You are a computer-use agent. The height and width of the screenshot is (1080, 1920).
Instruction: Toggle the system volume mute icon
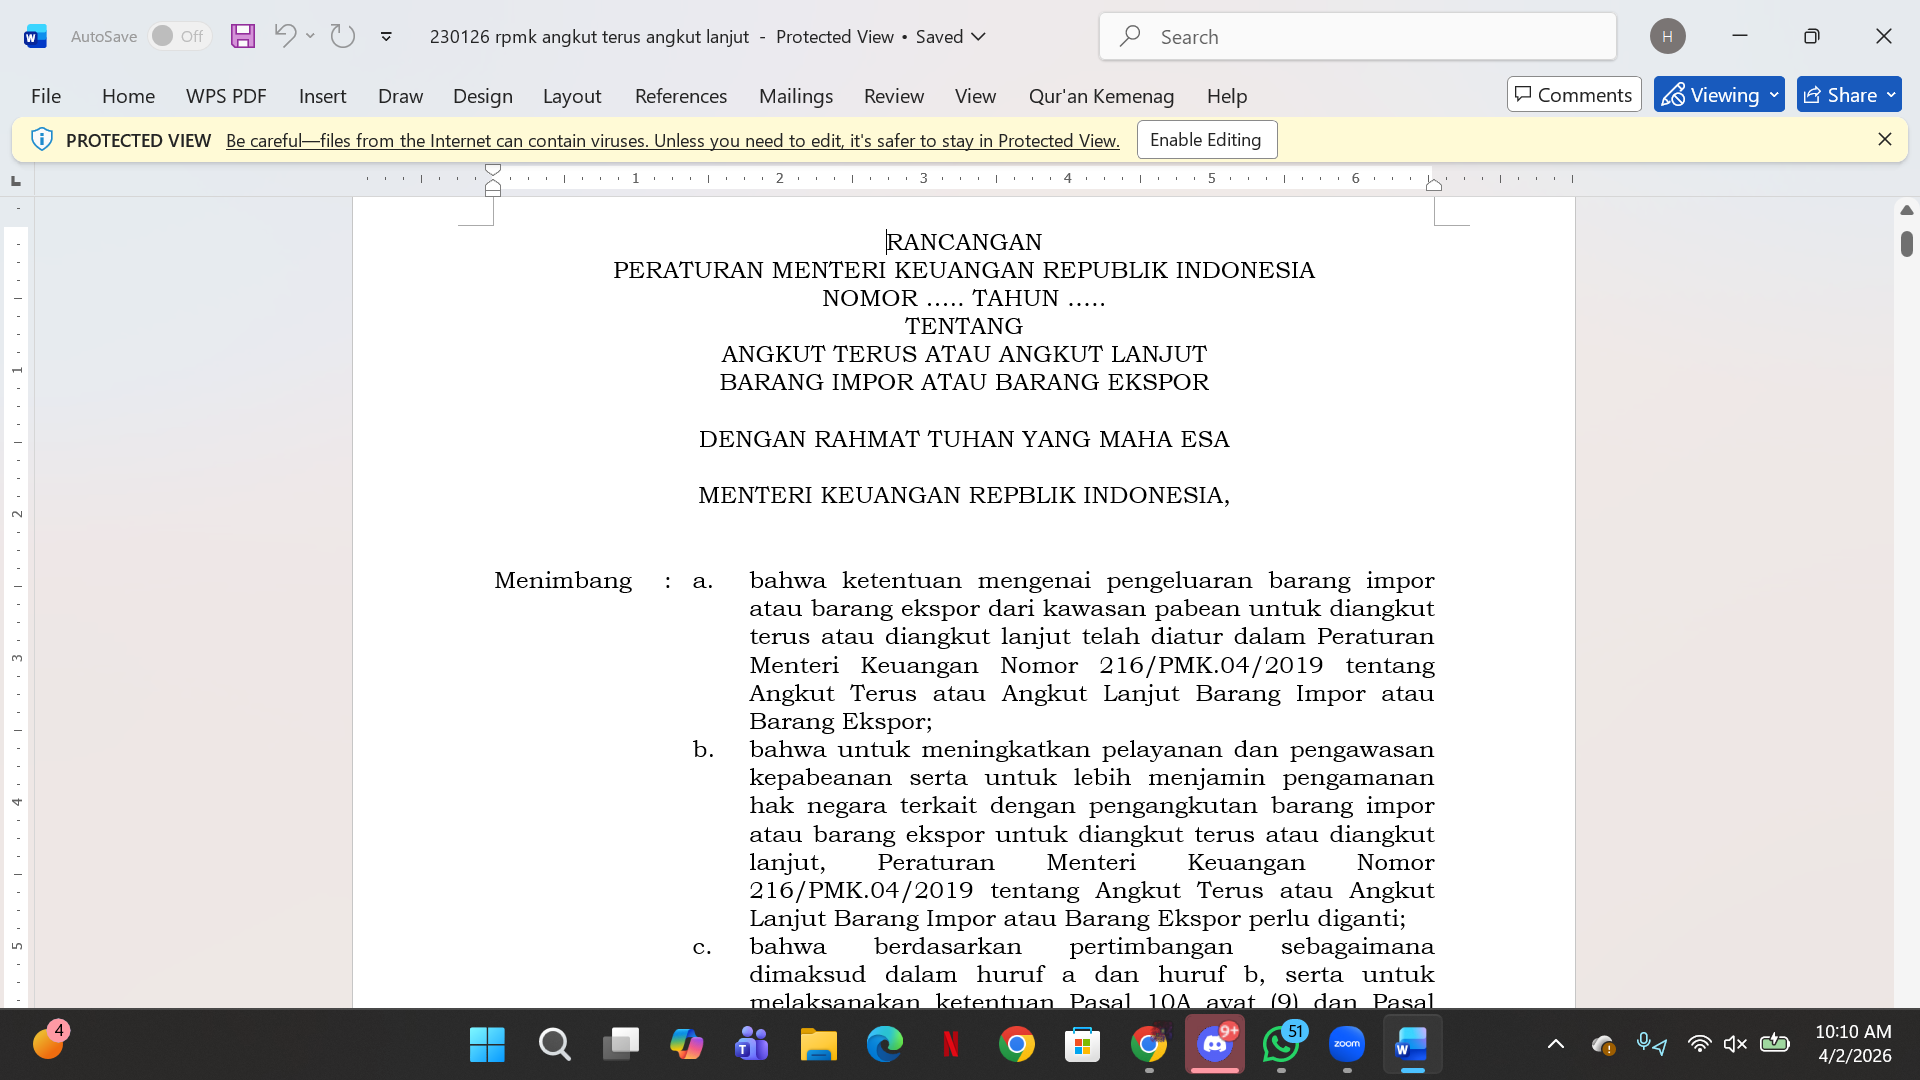(1735, 1044)
